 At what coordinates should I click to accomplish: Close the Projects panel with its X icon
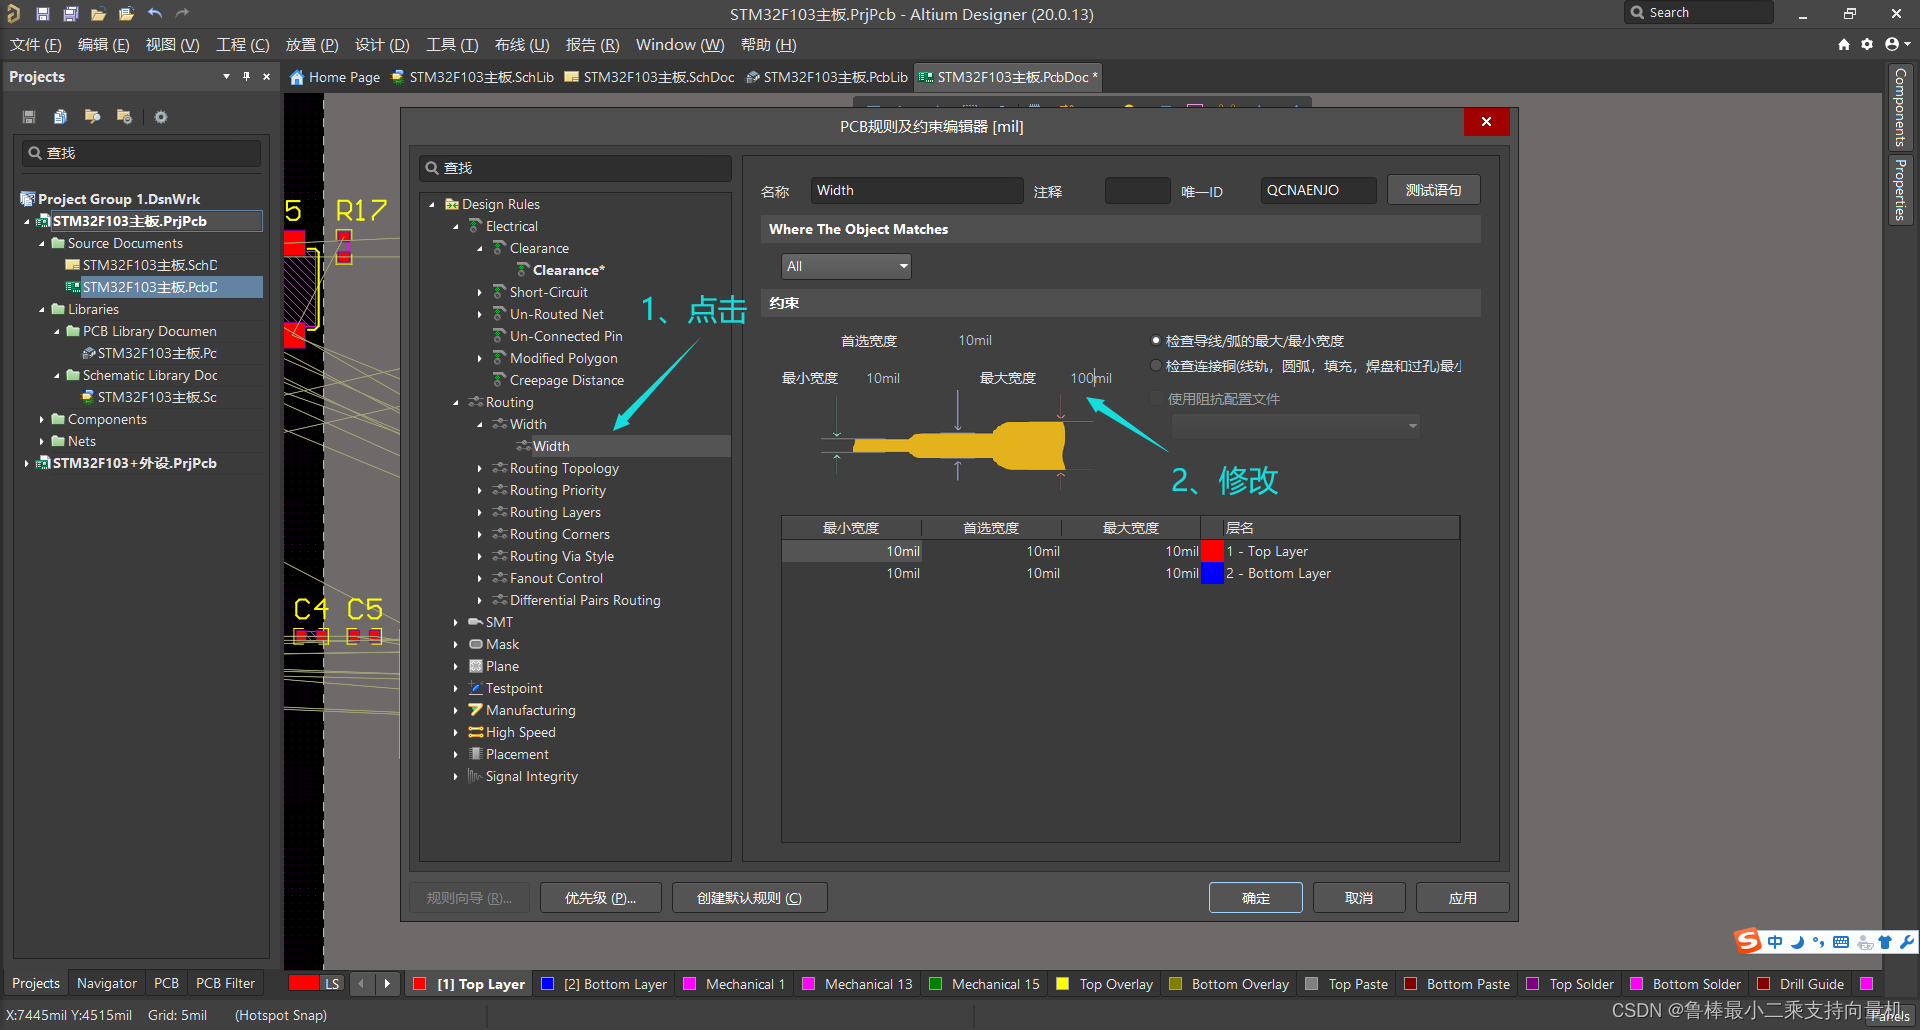tap(266, 76)
